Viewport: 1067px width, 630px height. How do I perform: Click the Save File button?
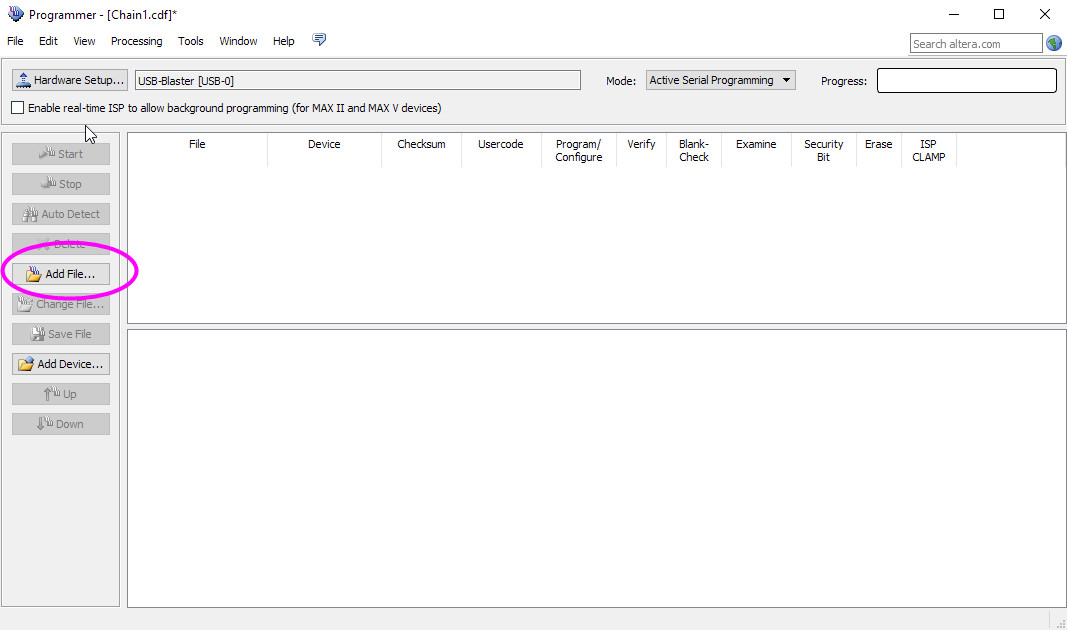[61, 334]
